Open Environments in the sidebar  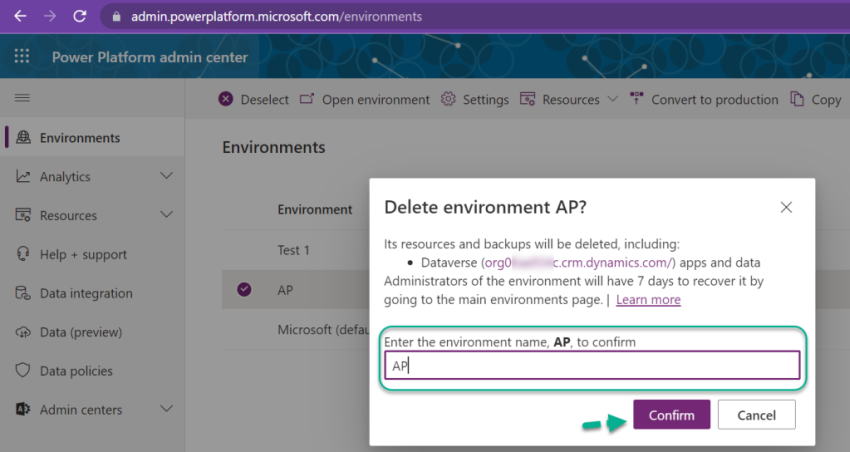[80, 138]
